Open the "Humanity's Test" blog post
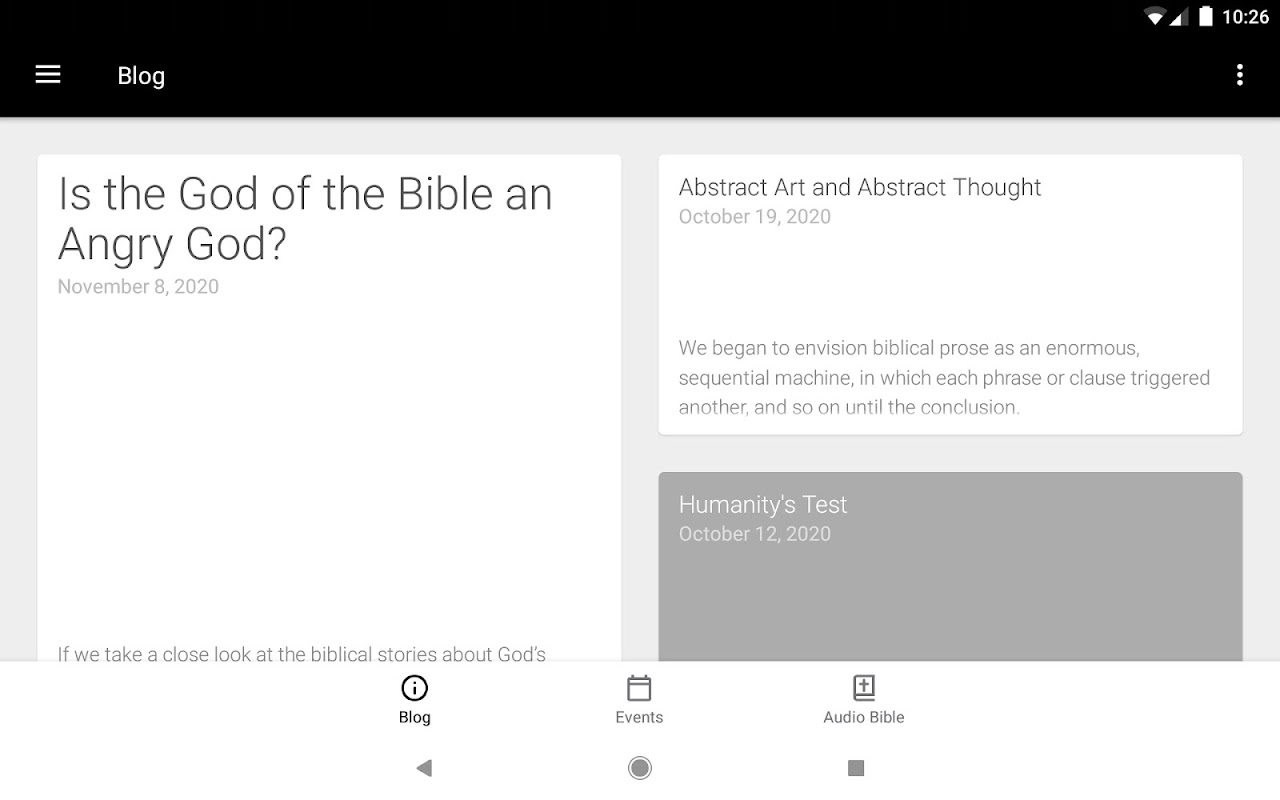This screenshot has height=800, width=1280. [x=763, y=505]
